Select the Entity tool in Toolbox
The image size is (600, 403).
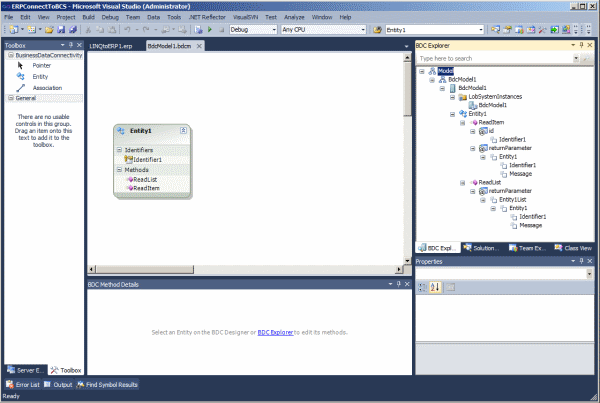click(40, 77)
